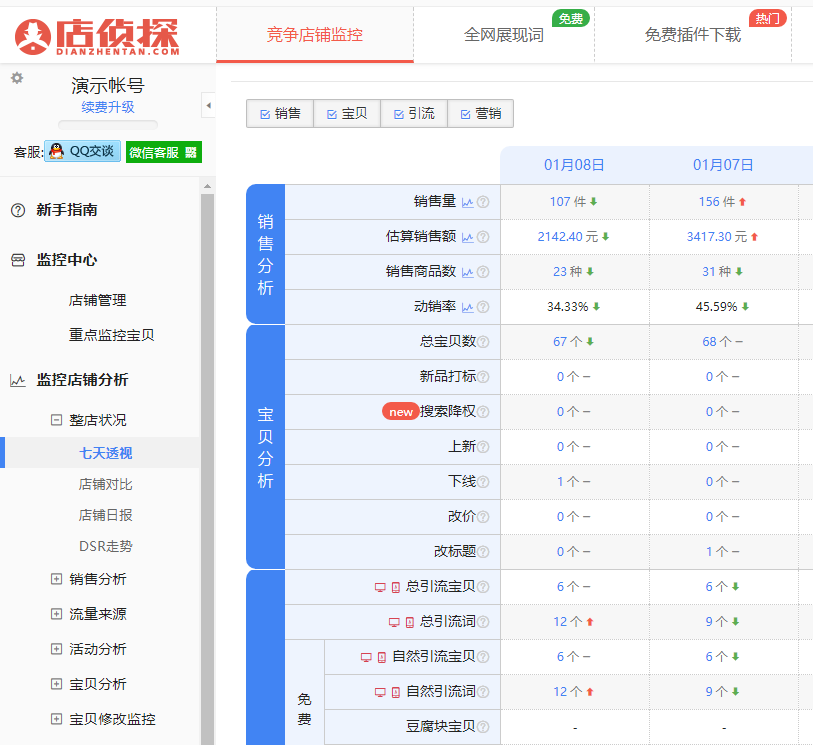Click the 续费升级 link
The height and width of the screenshot is (745, 813).
[x=108, y=107]
